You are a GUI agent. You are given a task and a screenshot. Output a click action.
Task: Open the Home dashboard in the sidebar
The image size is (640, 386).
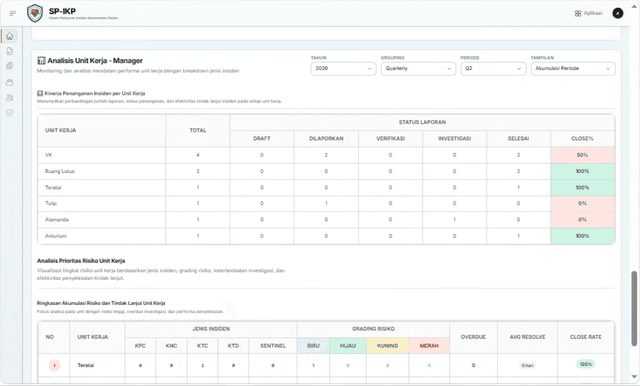click(x=10, y=36)
